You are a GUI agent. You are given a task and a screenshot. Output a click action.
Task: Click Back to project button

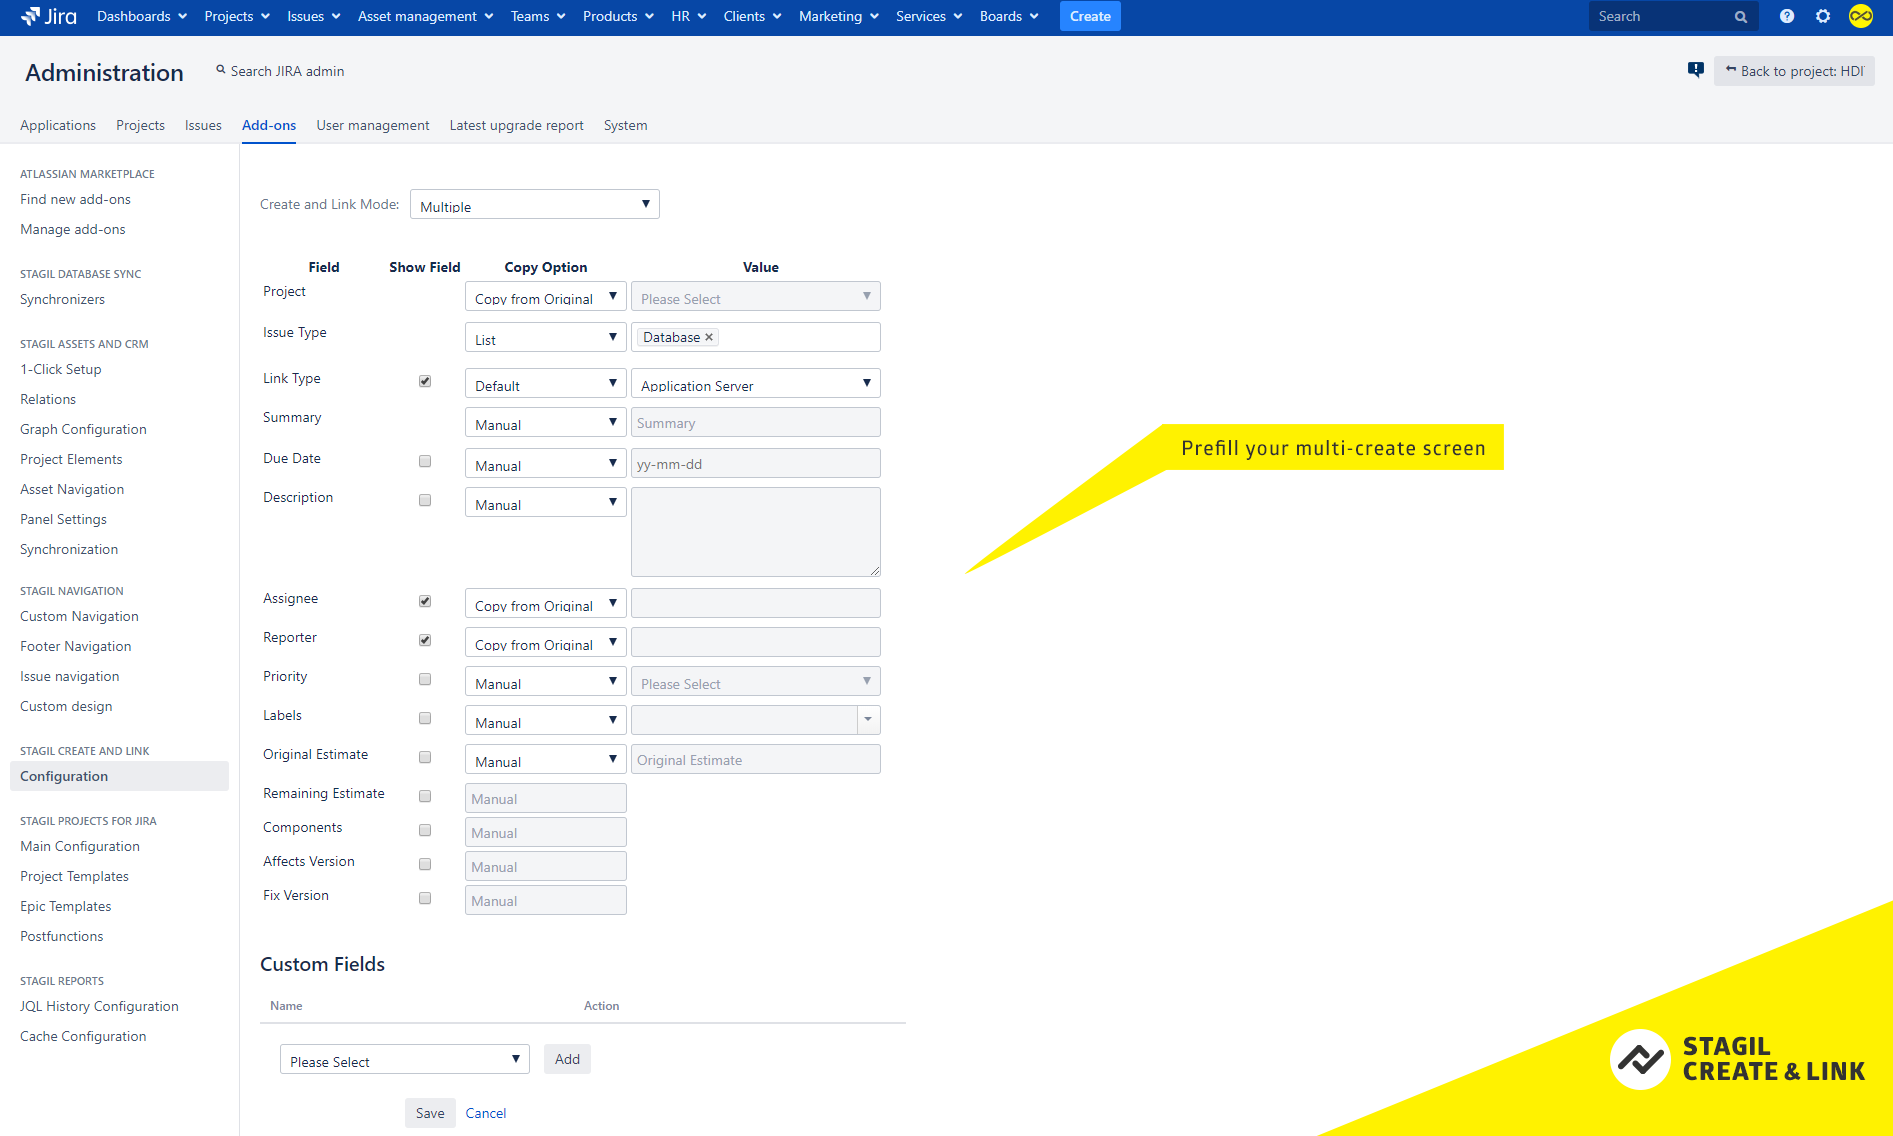pyautogui.click(x=1794, y=71)
